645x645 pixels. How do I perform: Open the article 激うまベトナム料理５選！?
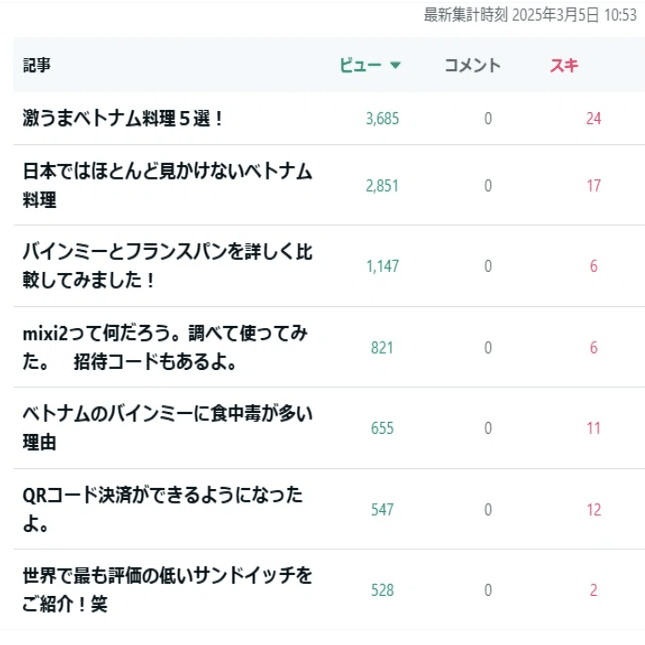pyautogui.click(x=123, y=118)
